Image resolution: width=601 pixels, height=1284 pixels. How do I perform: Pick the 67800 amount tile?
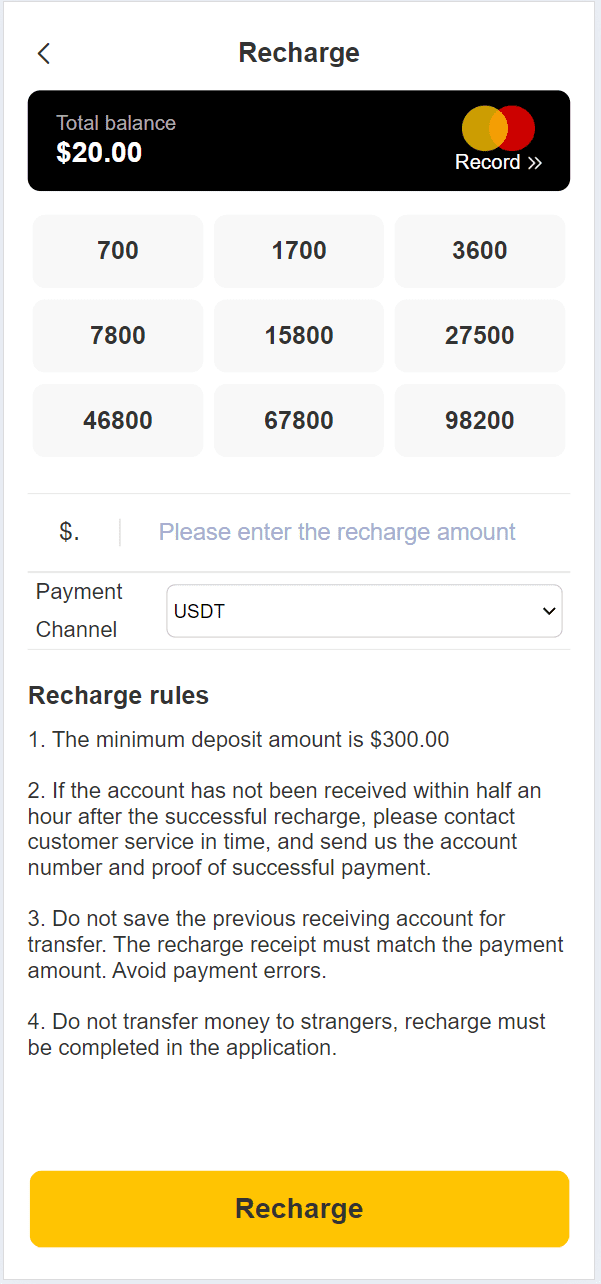(x=299, y=421)
